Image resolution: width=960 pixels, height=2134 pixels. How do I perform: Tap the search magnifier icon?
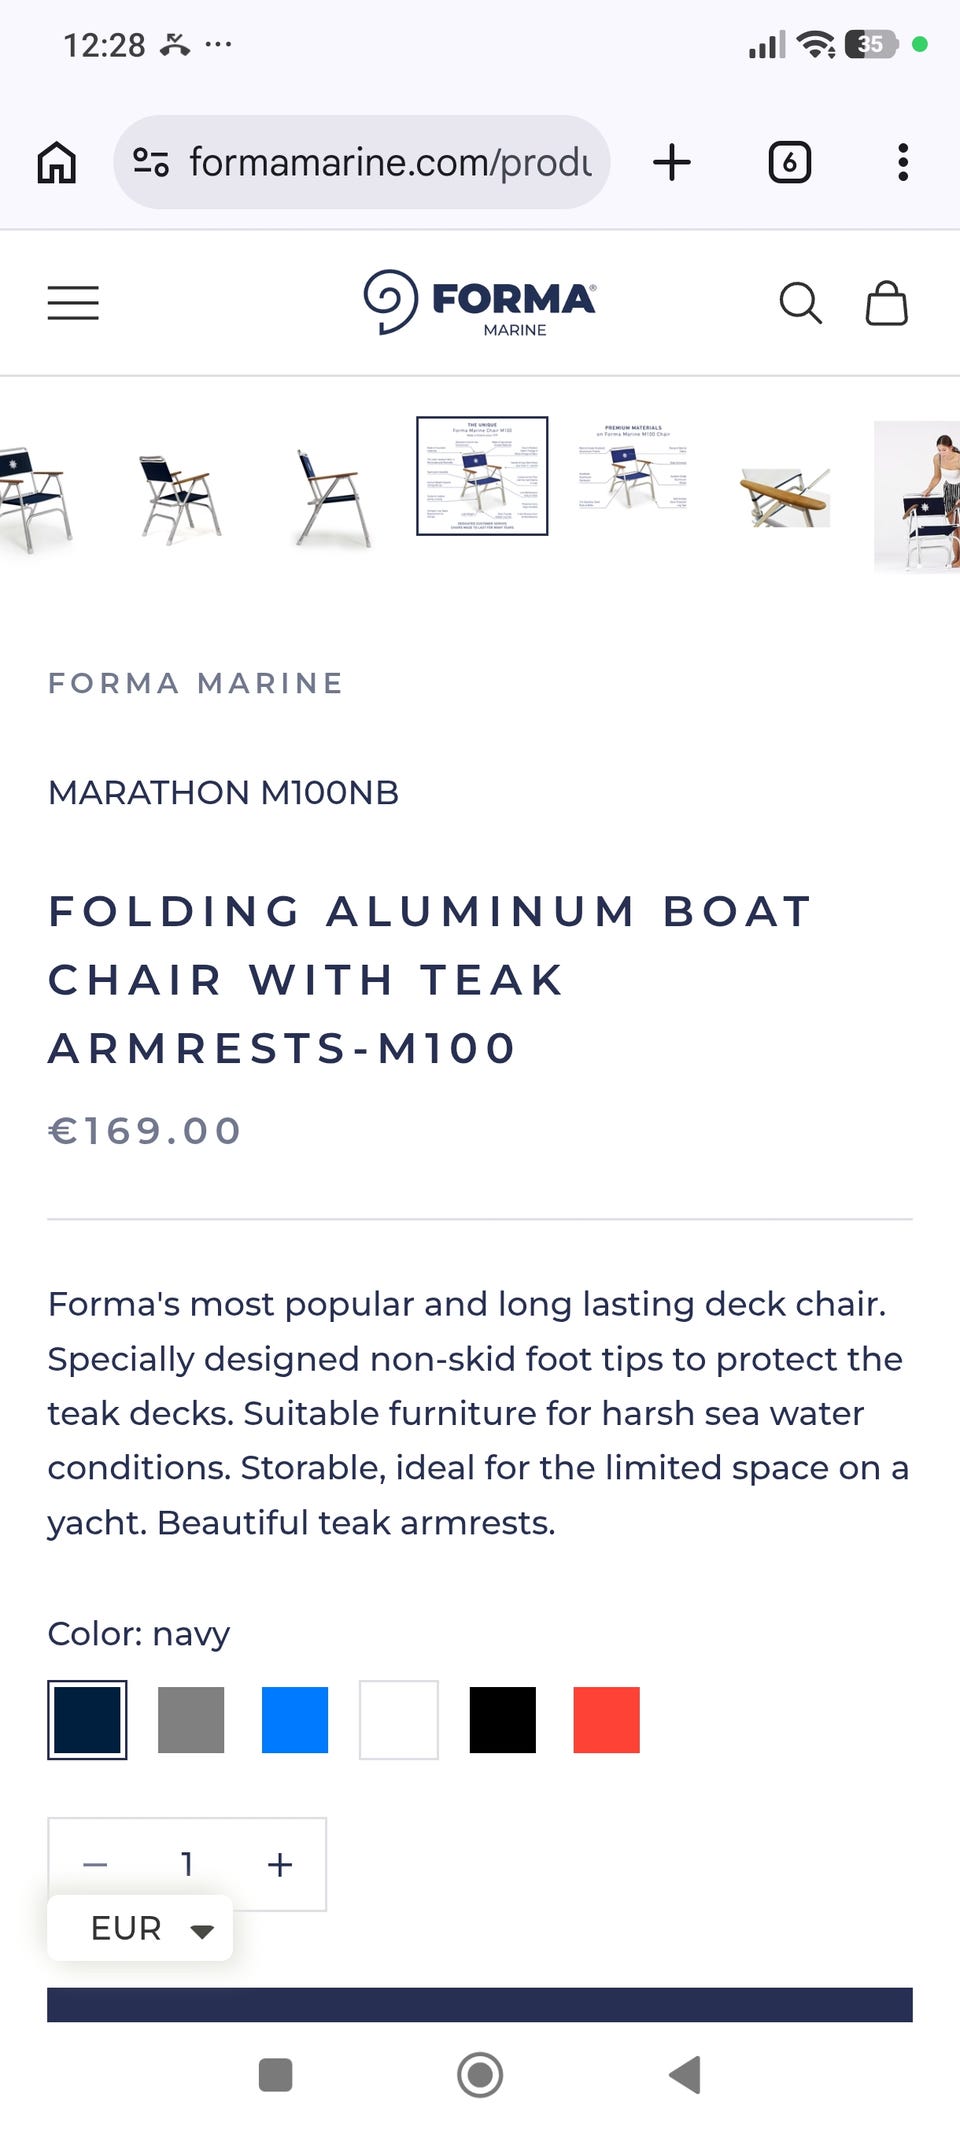click(x=800, y=303)
